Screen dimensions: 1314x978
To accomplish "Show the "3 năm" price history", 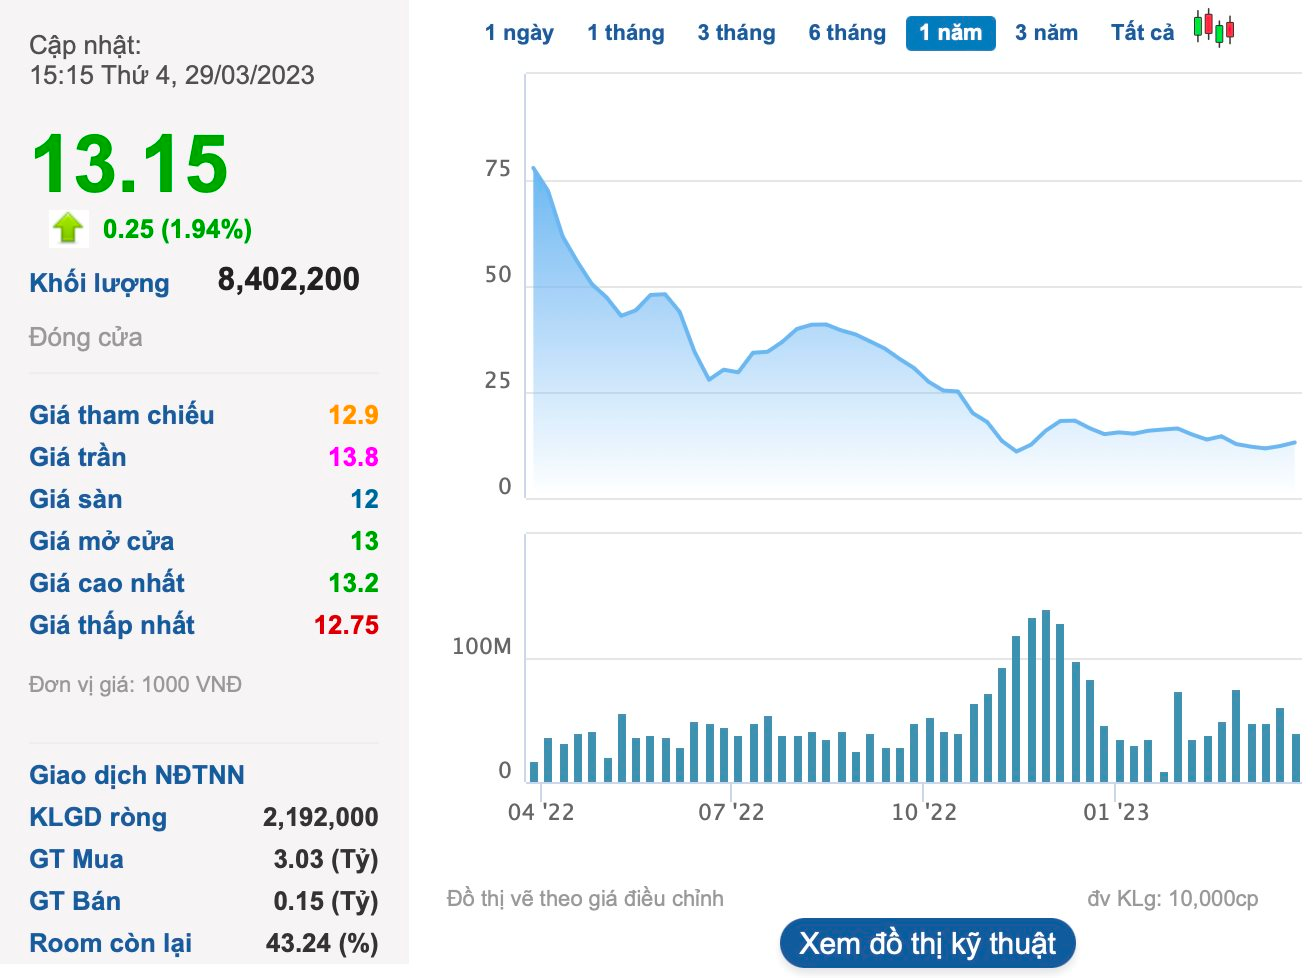I will pos(1046,32).
